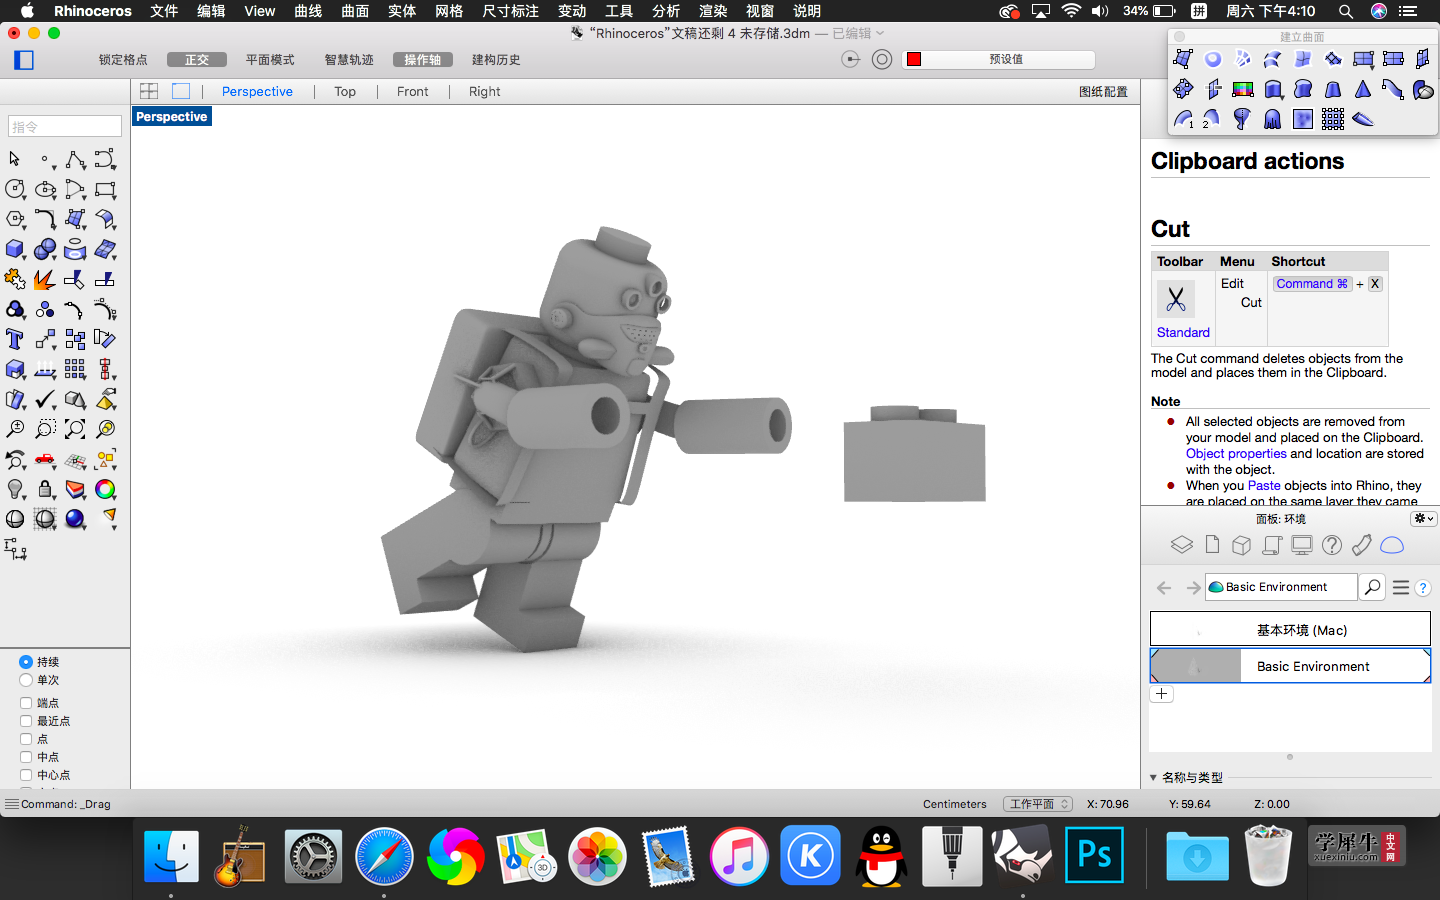
Task: Toggle the 操作轴 gumball button
Action: pyautogui.click(x=423, y=60)
